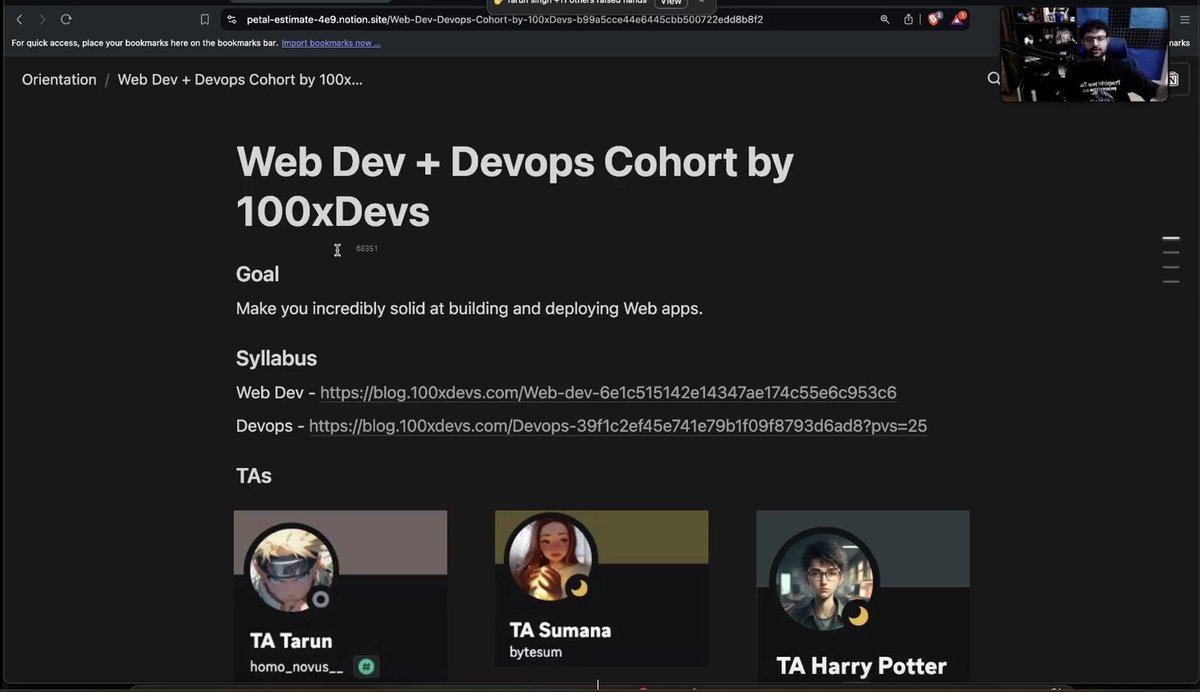
Task: Click the TAs heading
Action: point(254,476)
